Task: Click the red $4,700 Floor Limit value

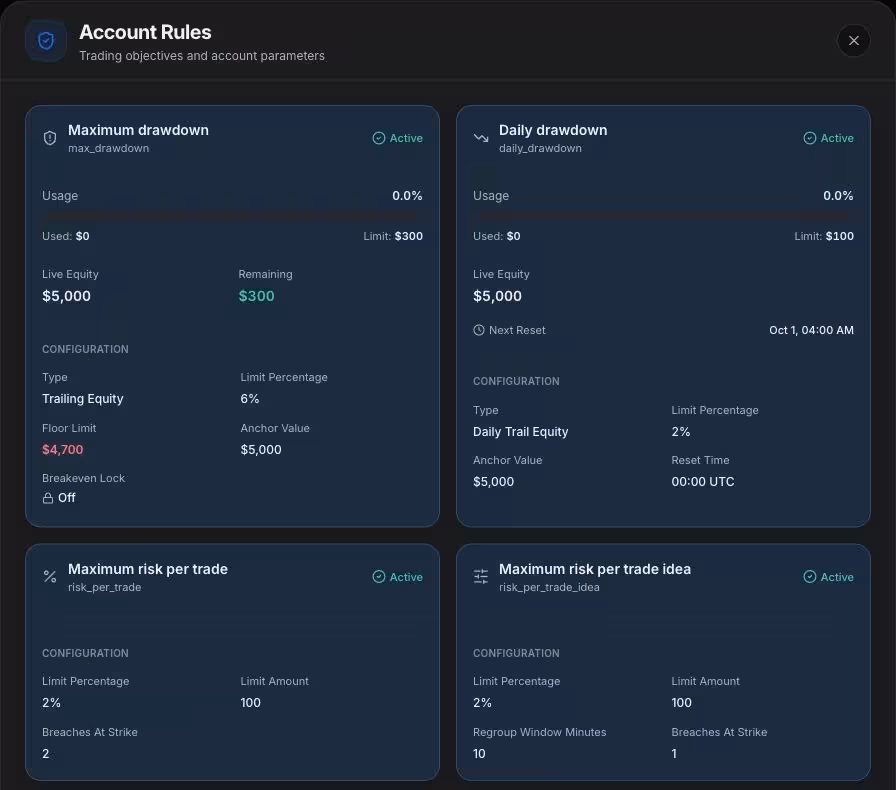Action: 62,450
